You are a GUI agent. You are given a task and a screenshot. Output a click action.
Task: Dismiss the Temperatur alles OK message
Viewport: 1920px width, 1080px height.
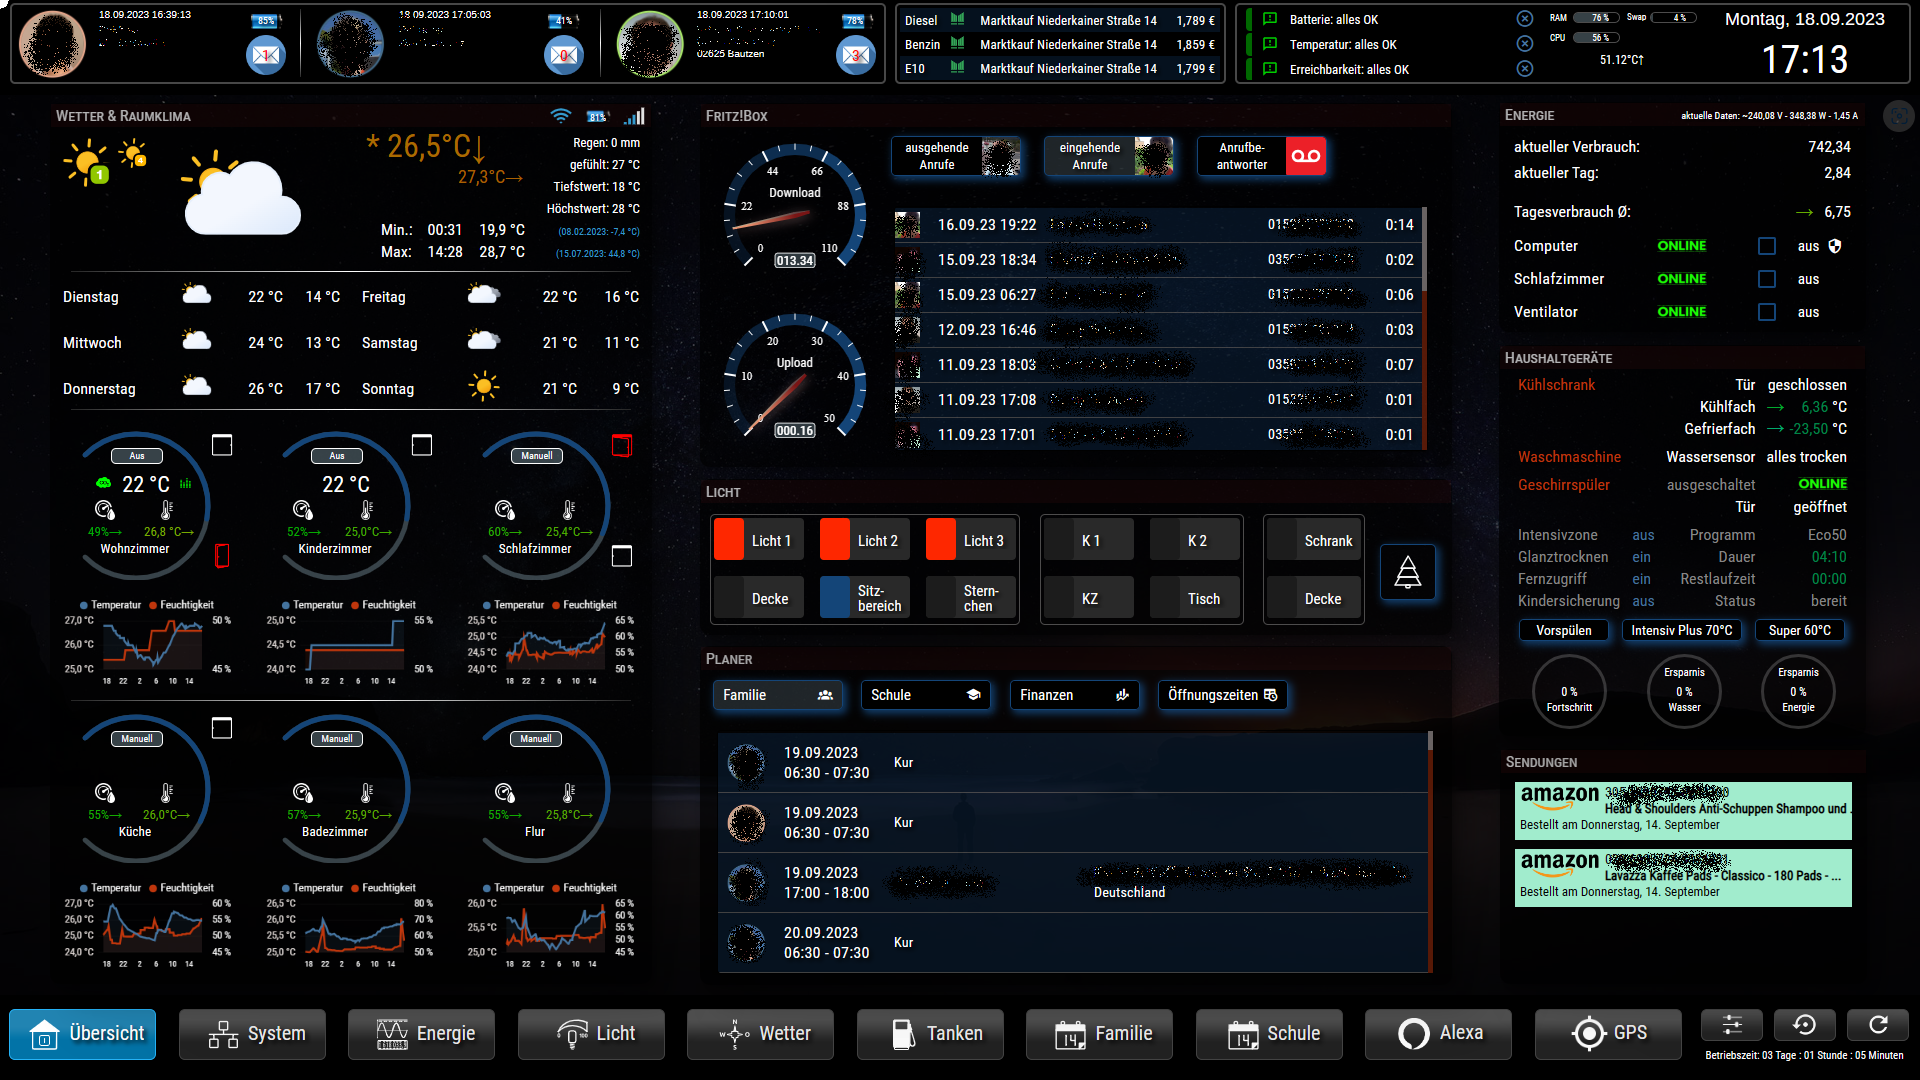(x=1524, y=44)
